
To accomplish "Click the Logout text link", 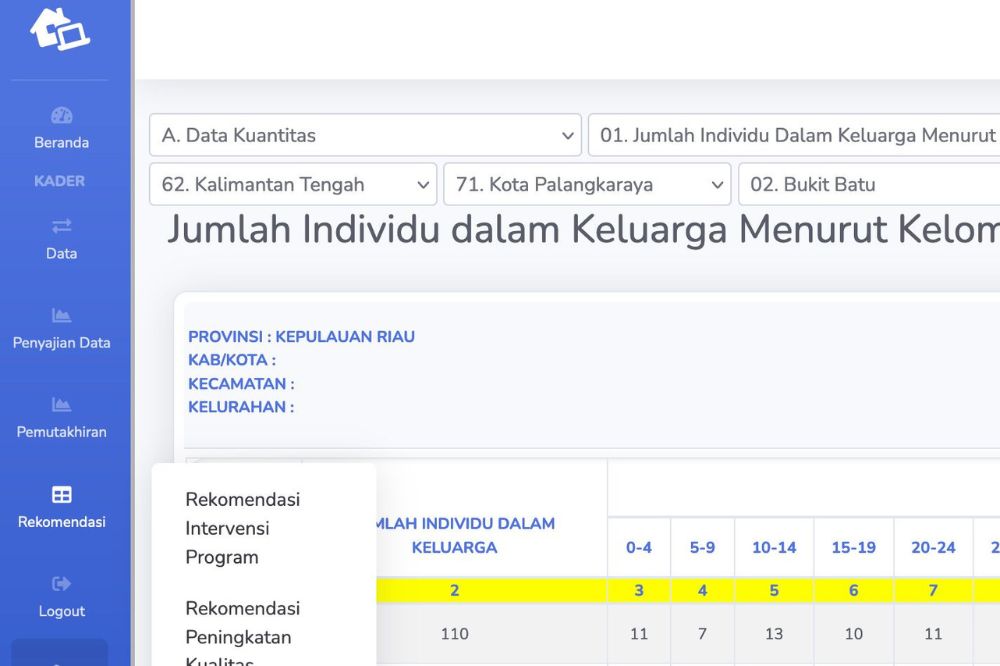I will [x=61, y=611].
